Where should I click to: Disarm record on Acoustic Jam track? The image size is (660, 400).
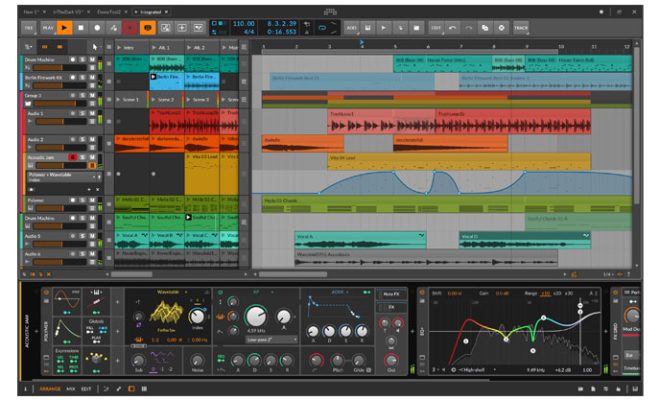(x=73, y=157)
